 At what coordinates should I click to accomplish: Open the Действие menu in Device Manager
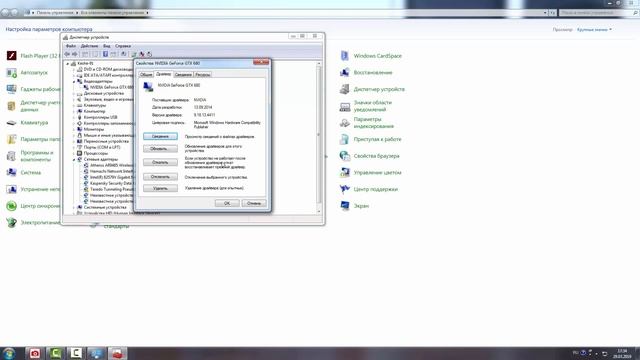(89, 46)
